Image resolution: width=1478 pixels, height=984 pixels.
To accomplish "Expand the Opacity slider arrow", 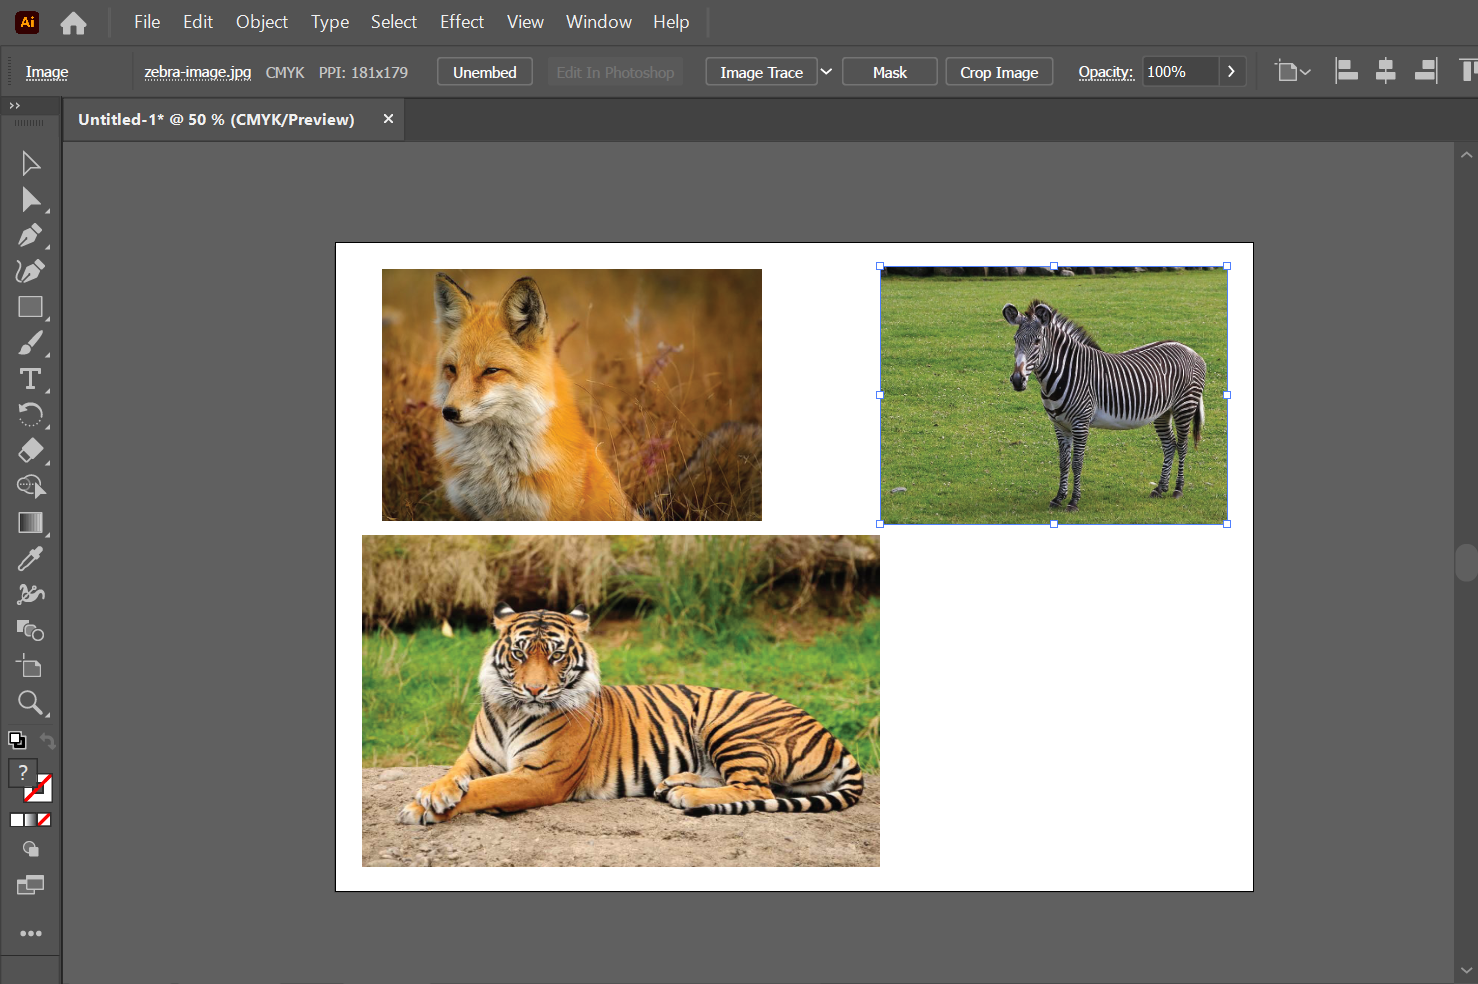I will point(1231,72).
